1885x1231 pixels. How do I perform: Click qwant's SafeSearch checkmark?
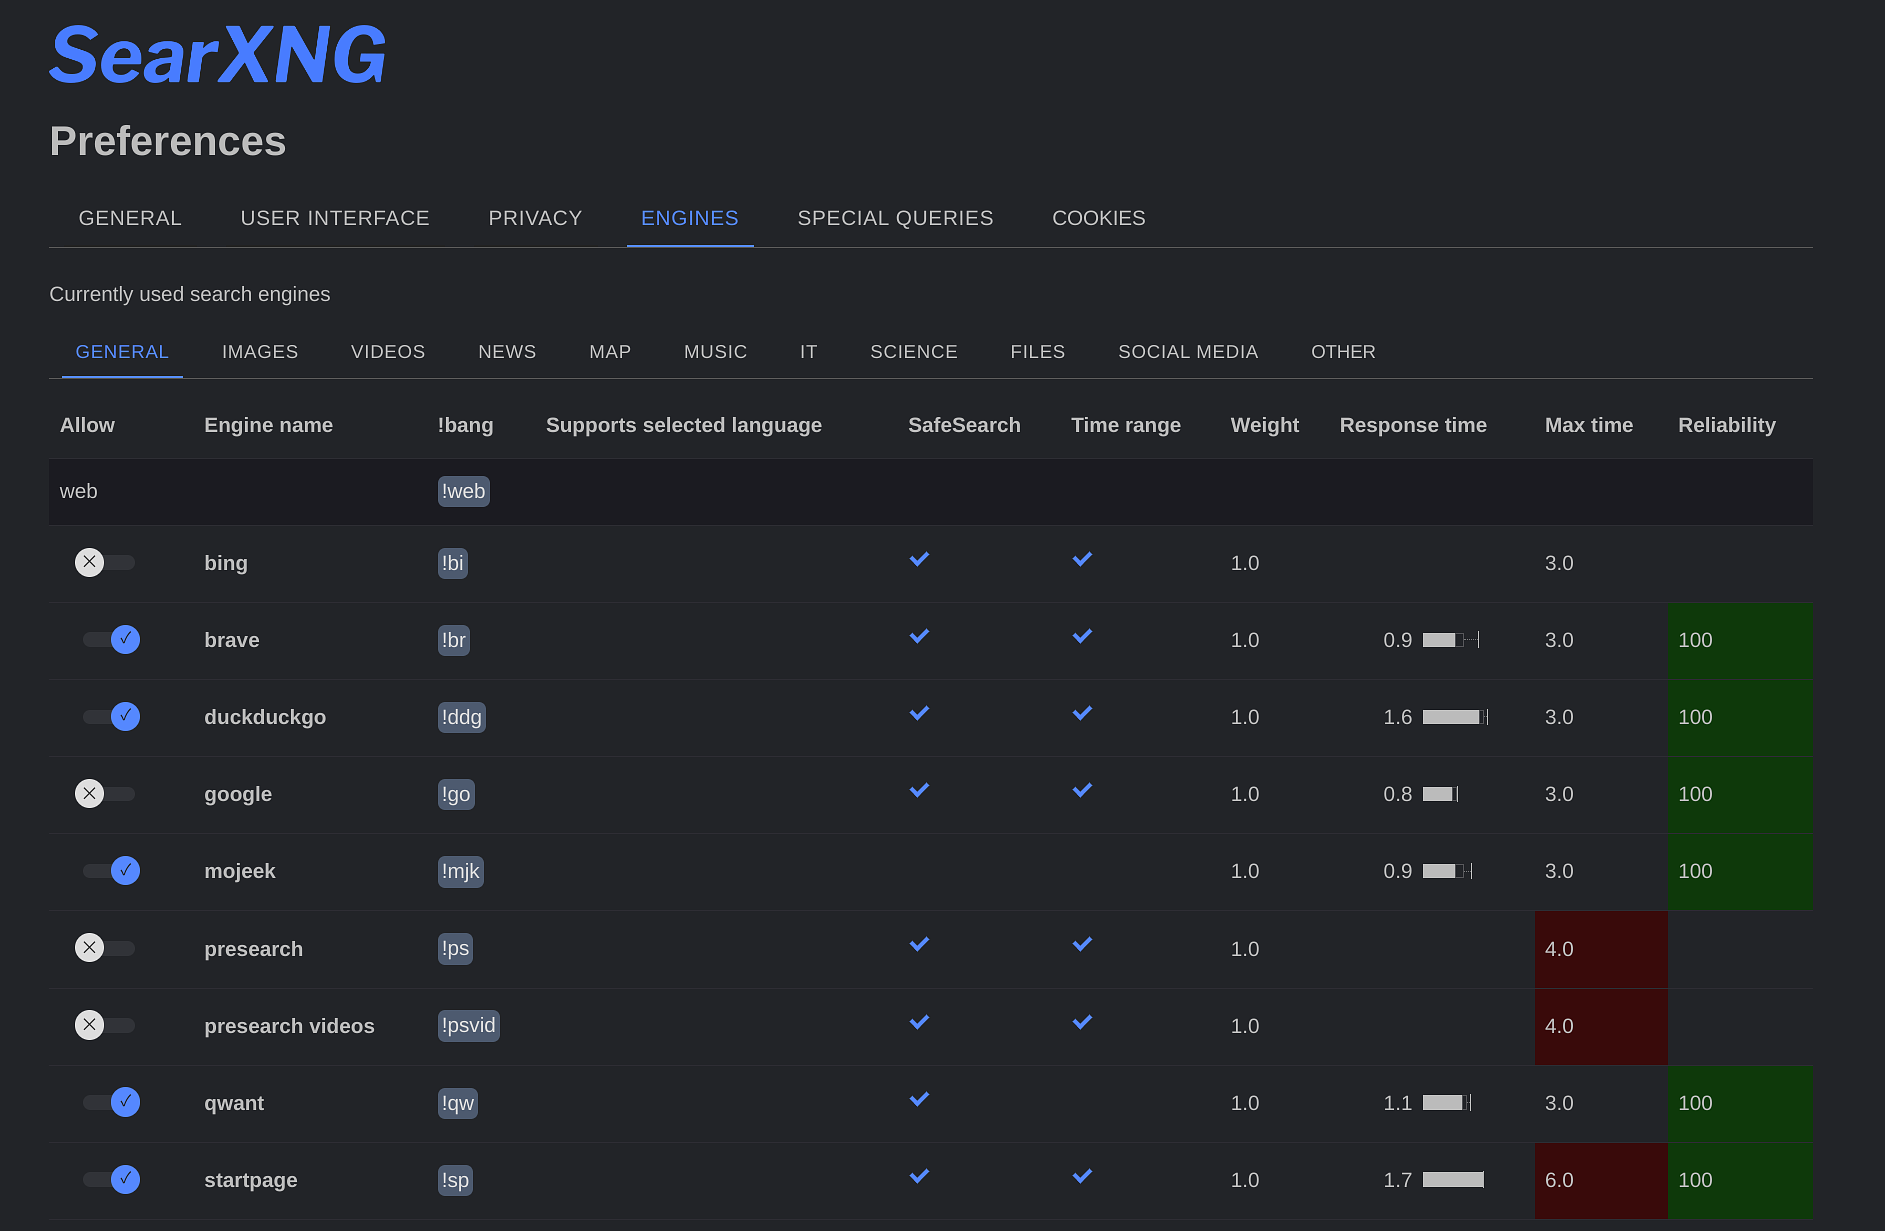click(919, 1099)
